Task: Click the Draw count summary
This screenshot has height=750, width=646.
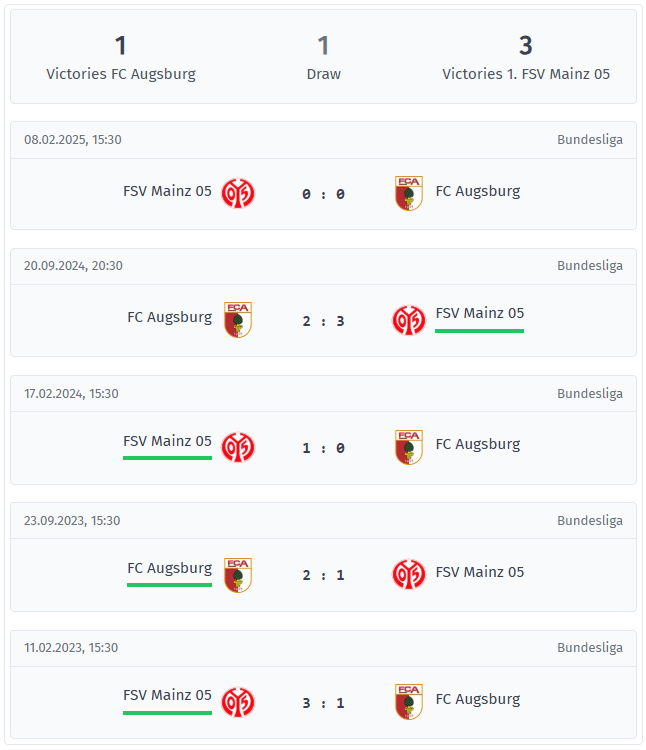Action: point(324,58)
